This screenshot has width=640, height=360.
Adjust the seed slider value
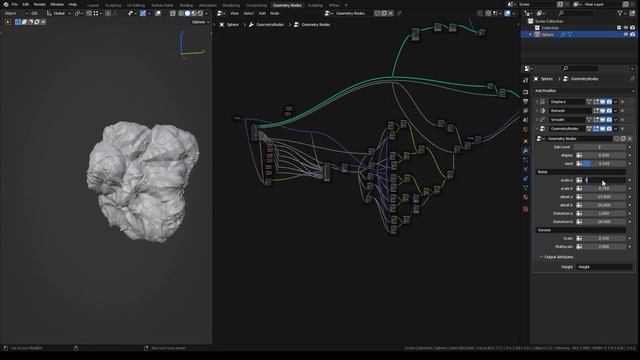[x=604, y=164]
